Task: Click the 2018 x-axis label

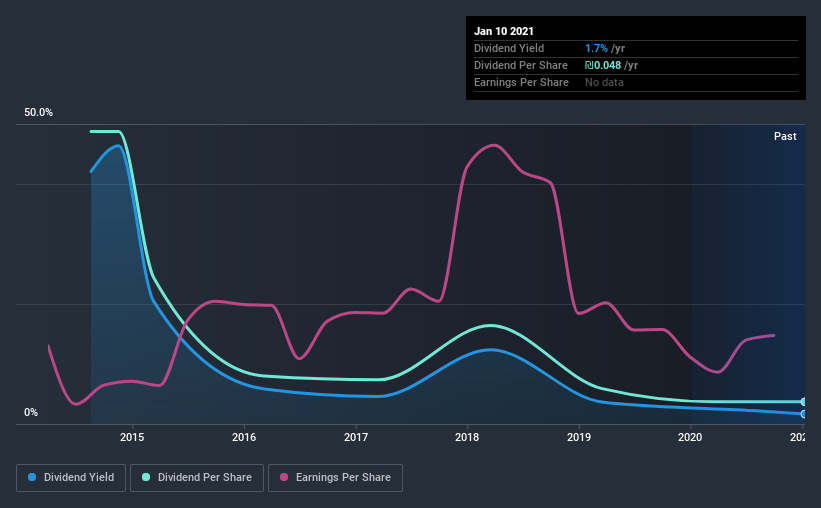Action: tap(467, 437)
